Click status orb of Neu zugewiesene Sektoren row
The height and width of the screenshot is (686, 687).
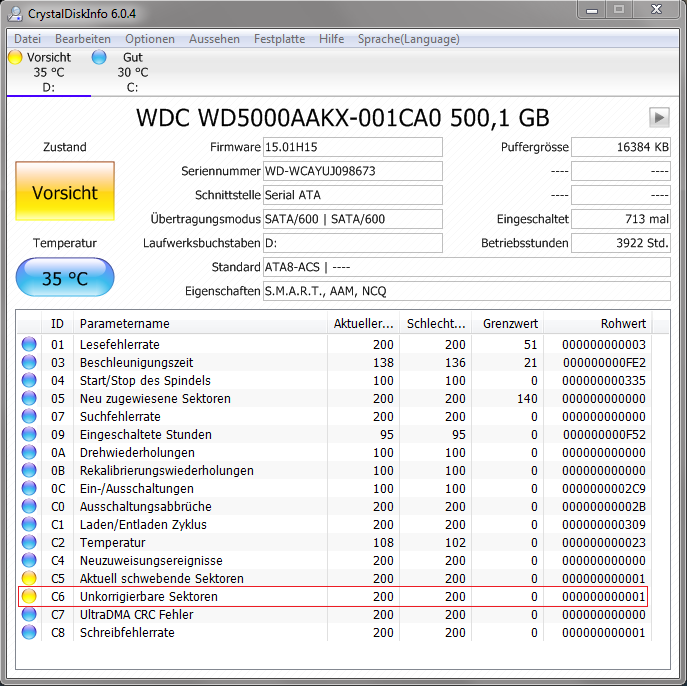click(29, 398)
